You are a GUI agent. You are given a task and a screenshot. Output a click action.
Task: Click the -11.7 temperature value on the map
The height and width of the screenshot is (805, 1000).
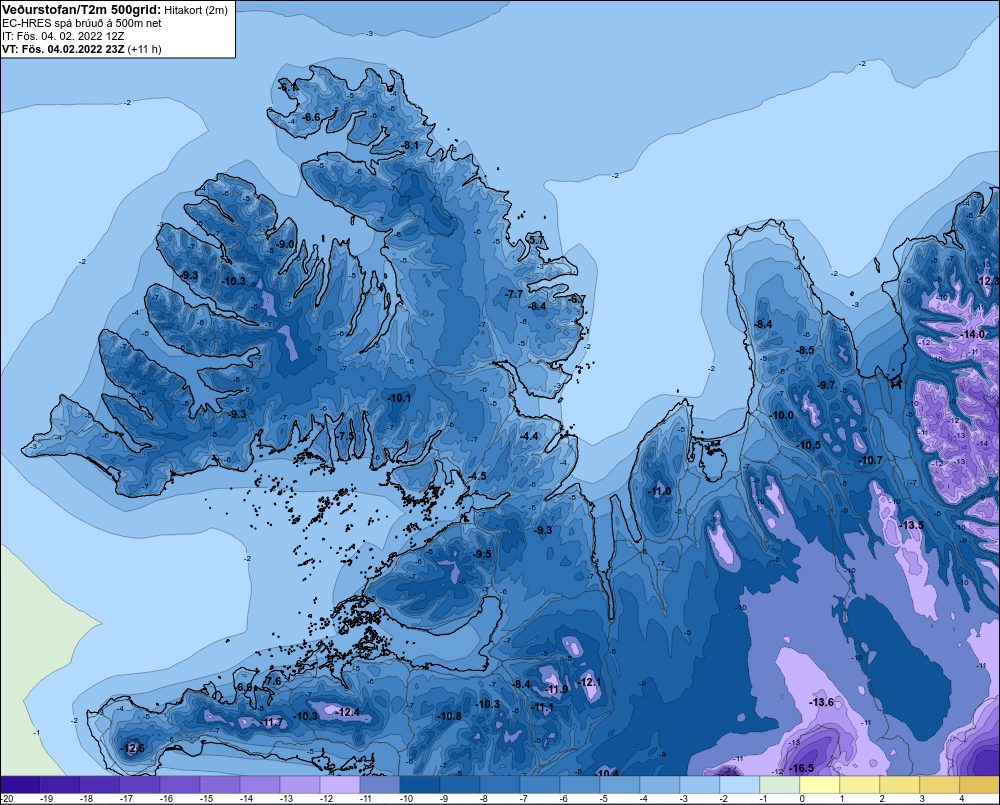(x=272, y=722)
